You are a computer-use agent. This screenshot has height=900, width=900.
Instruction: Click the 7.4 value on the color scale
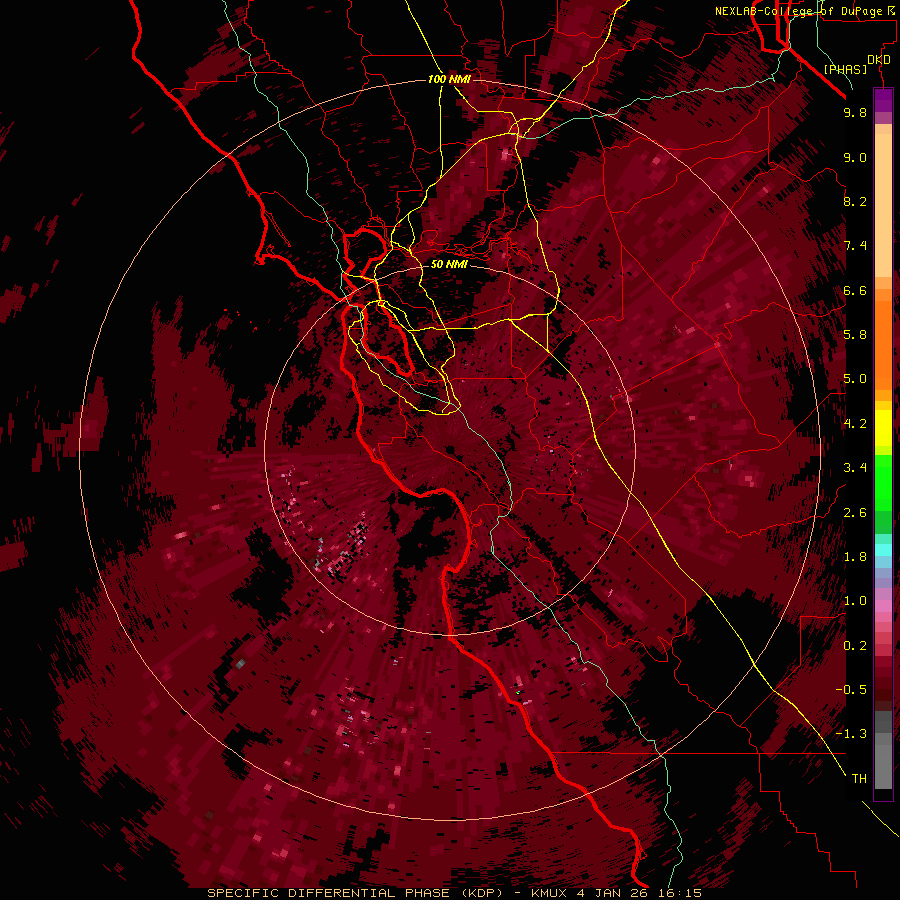pos(855,246)
